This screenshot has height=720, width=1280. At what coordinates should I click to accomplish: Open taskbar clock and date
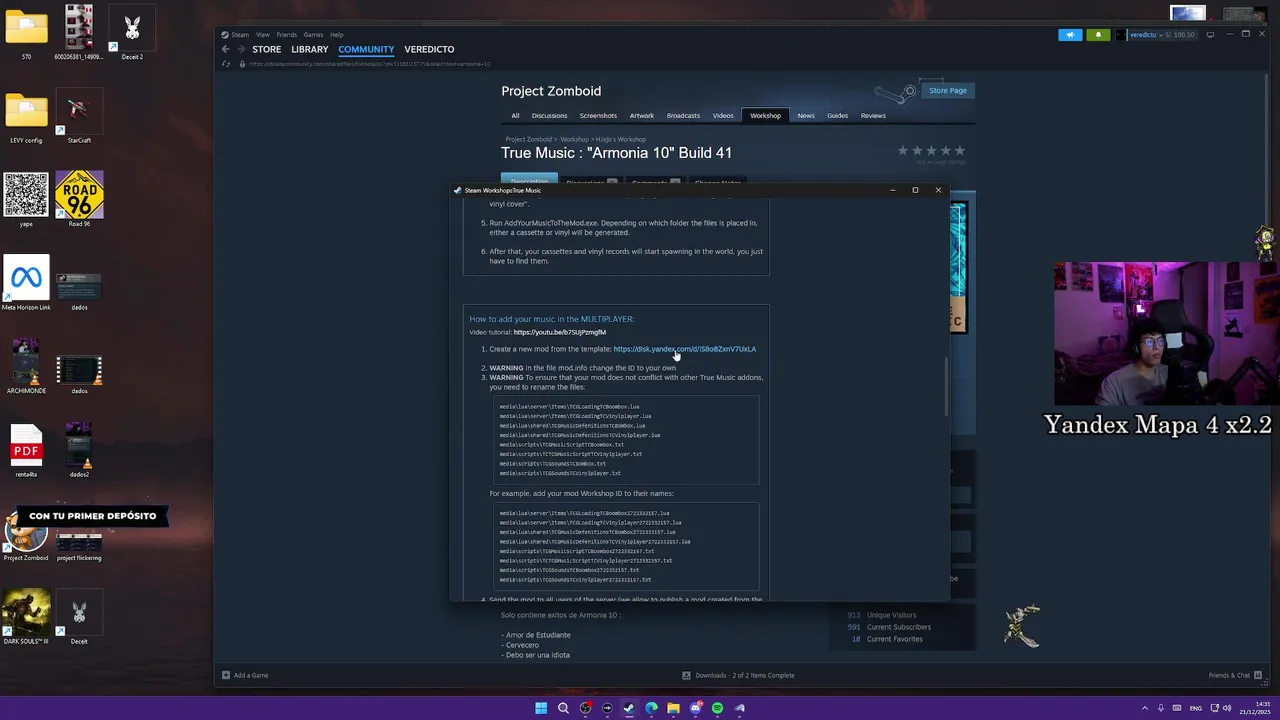[x=1256, y=708]
